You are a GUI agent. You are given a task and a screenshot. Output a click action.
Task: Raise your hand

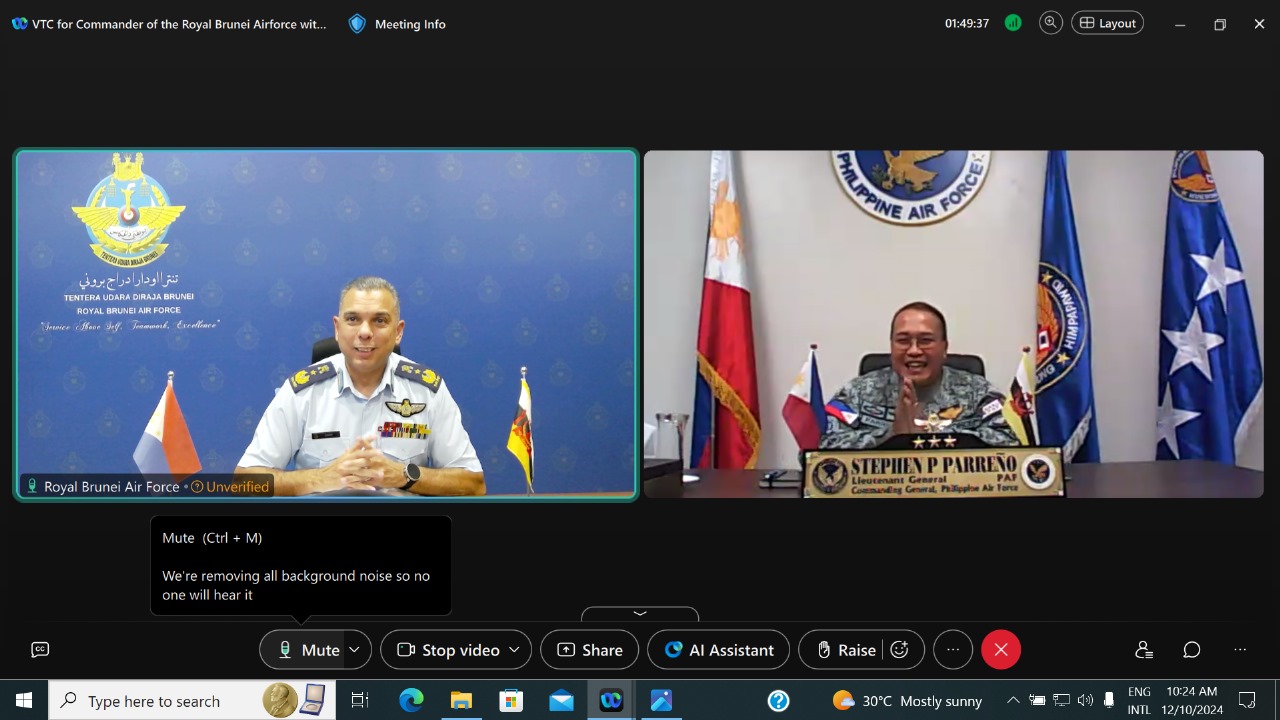845,650
